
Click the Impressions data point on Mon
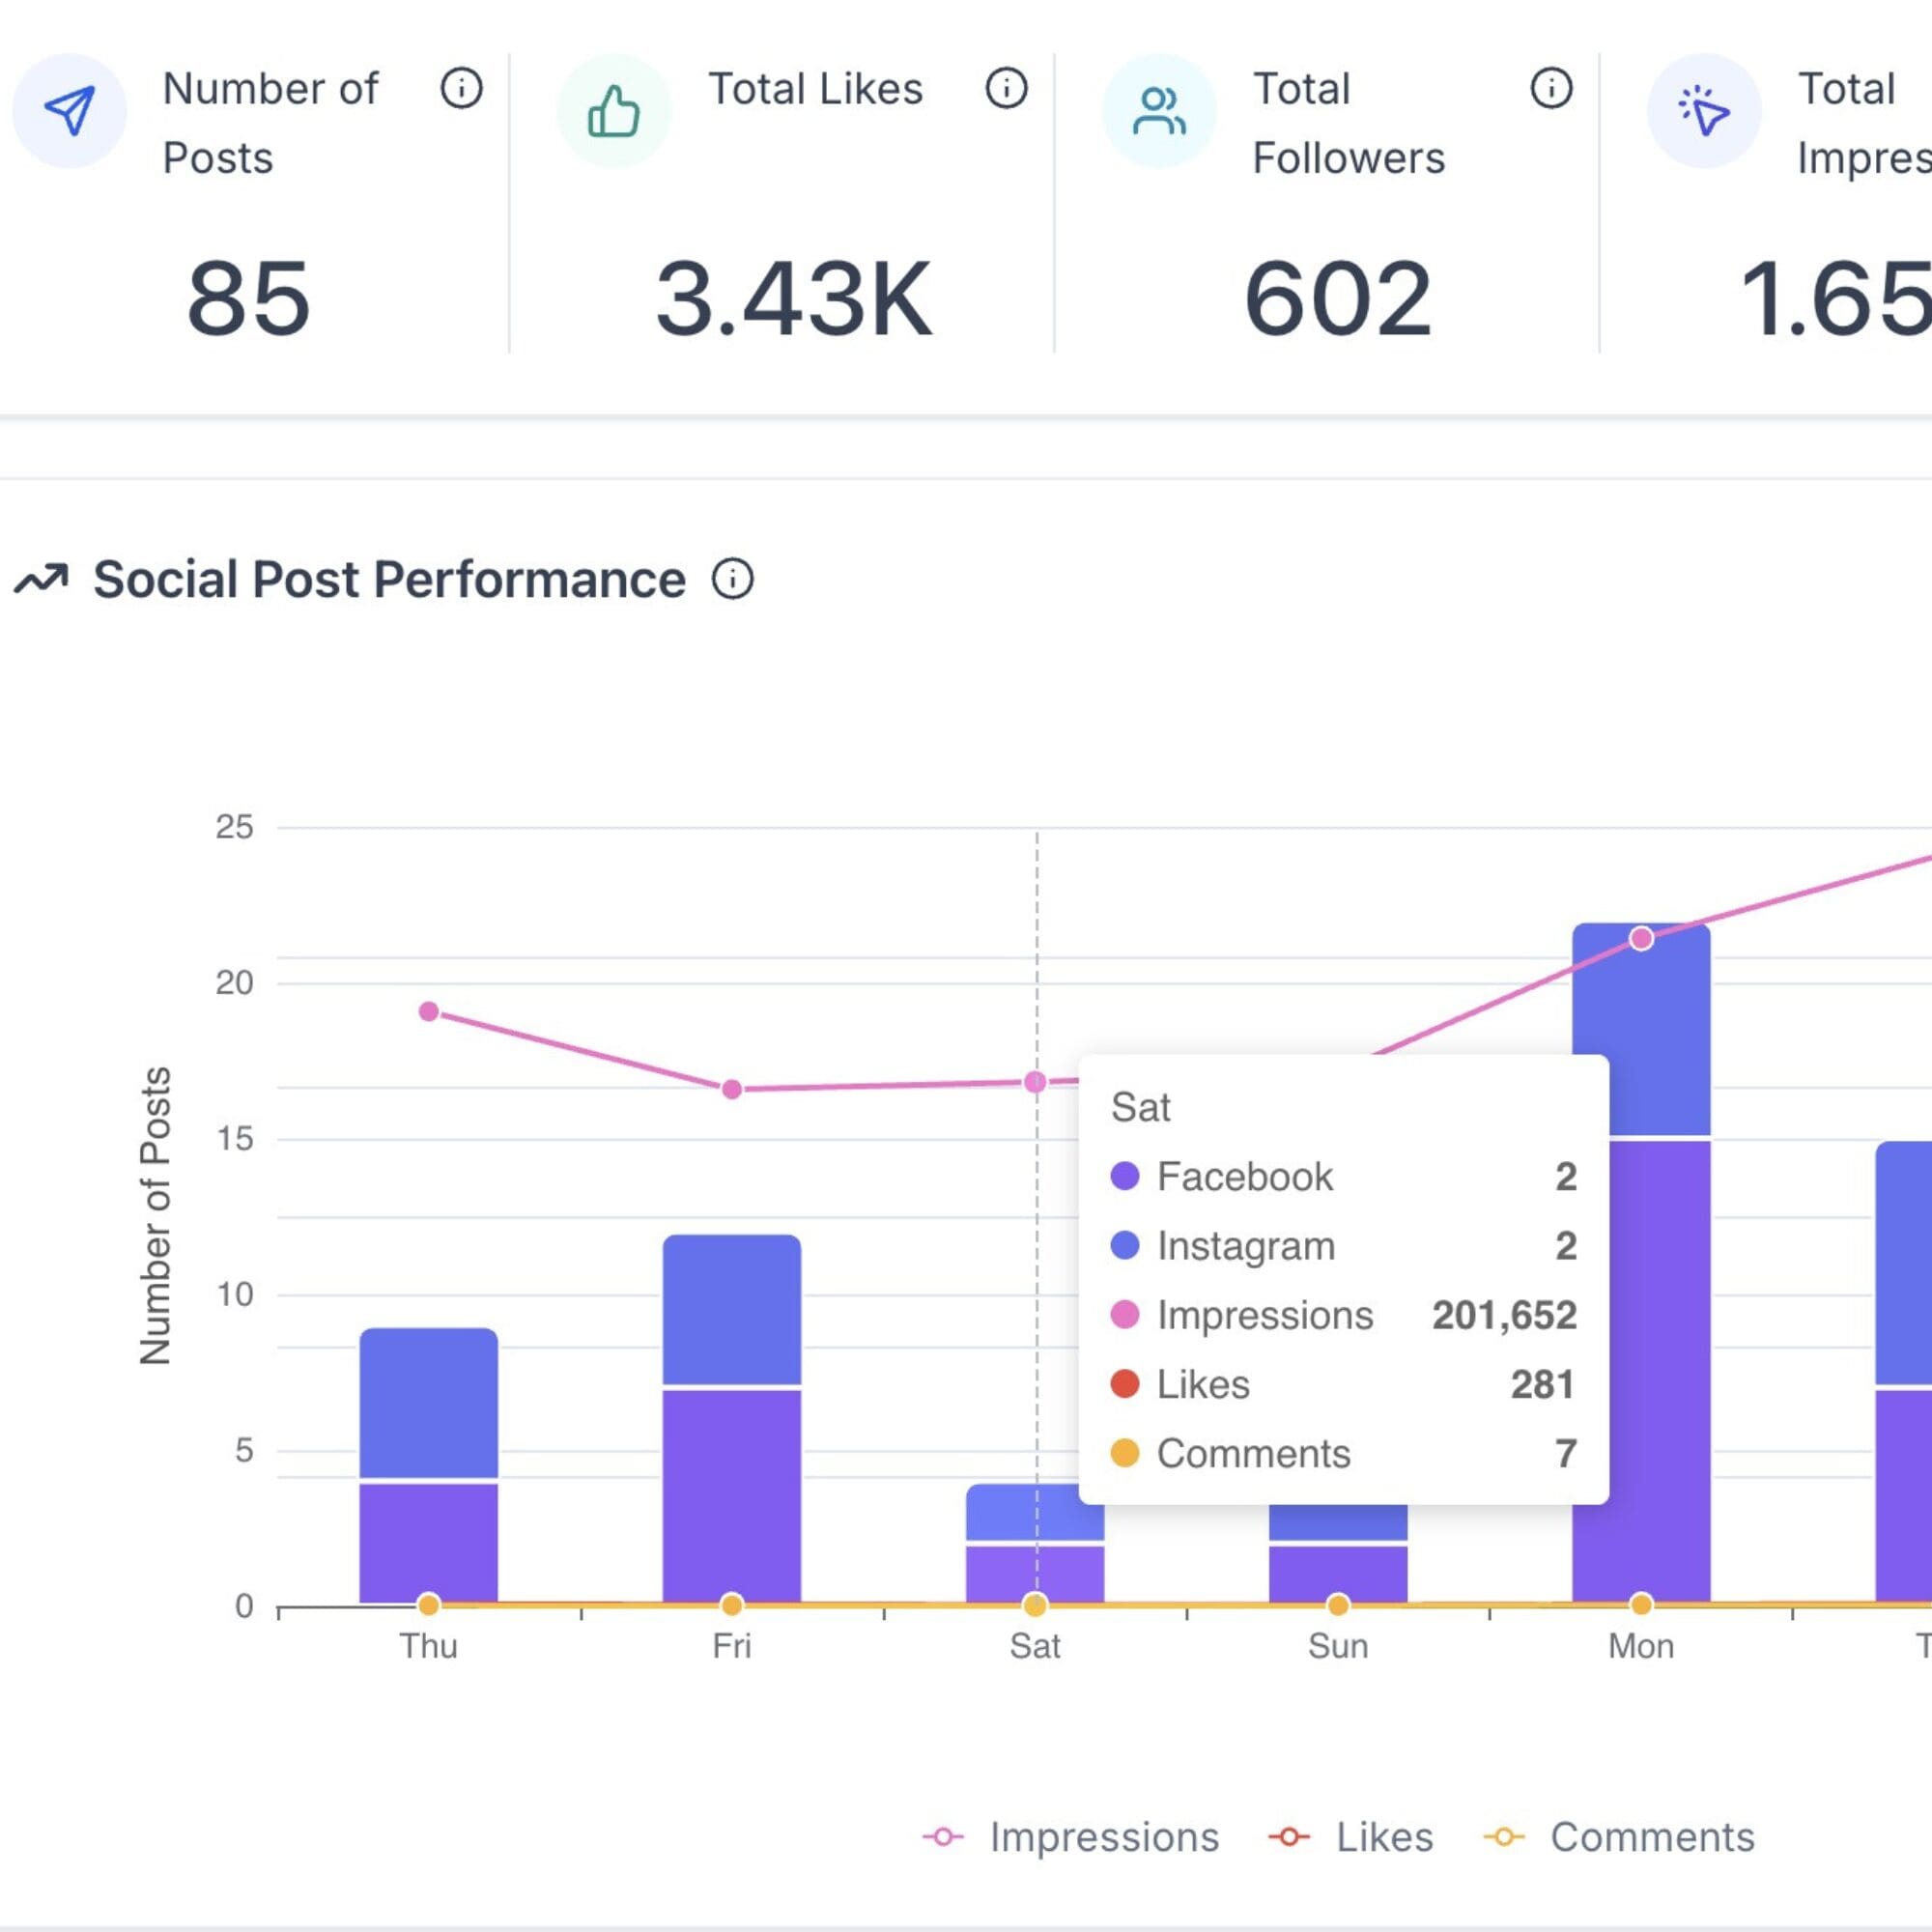pyautogui.click(x=1641, y=938)
